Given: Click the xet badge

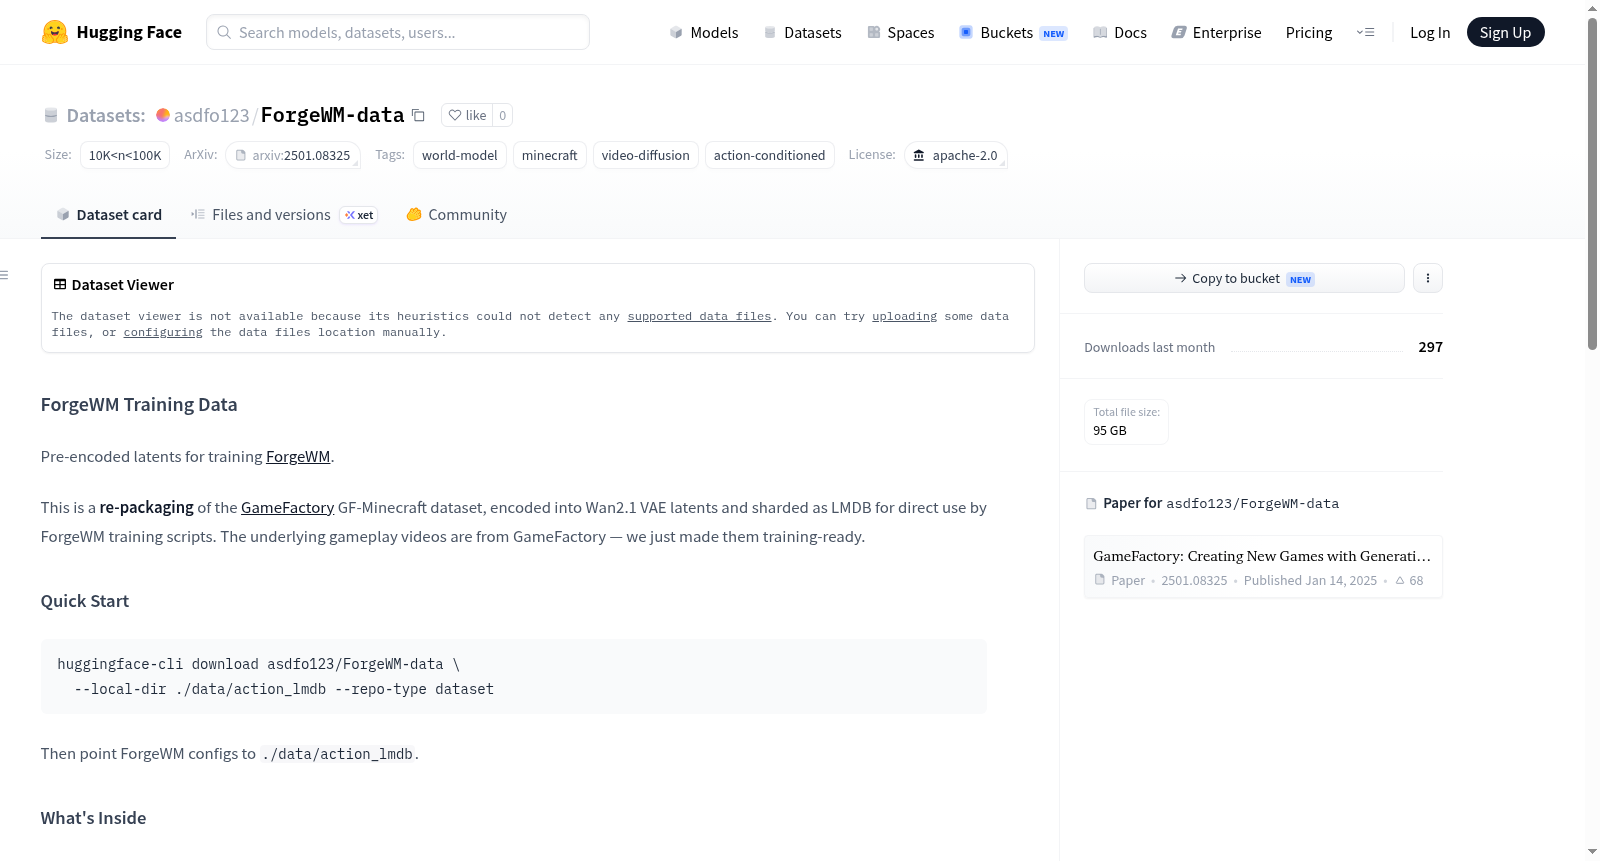Looking at the screenshot, I should point(359,215).
